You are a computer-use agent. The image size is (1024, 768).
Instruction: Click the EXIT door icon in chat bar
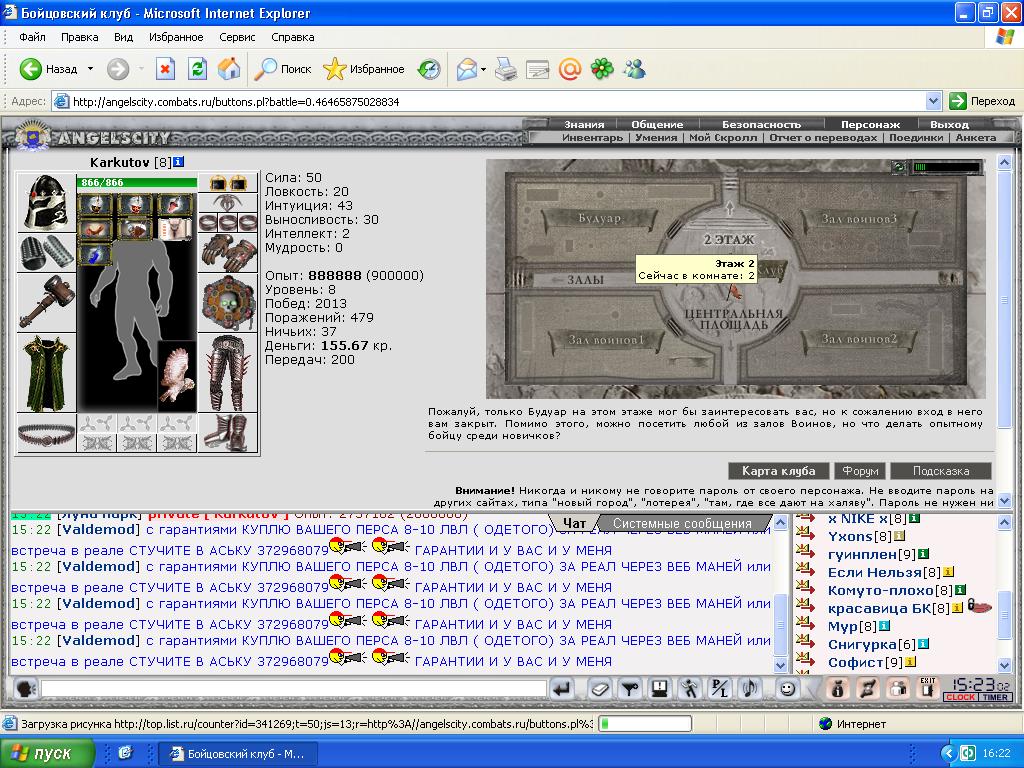[x=927, y=688]
